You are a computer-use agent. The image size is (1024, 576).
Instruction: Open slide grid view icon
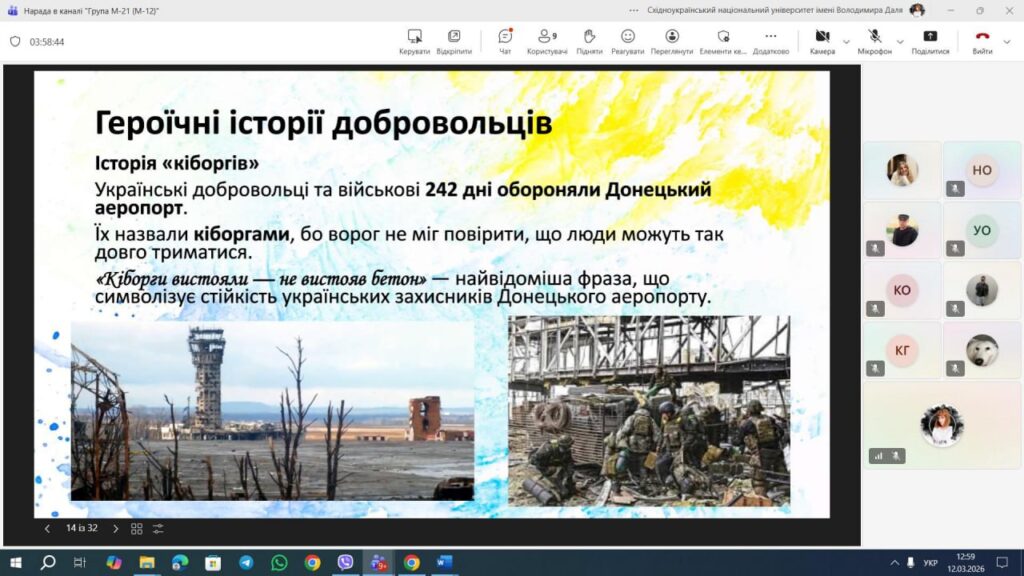pos(137,528)
